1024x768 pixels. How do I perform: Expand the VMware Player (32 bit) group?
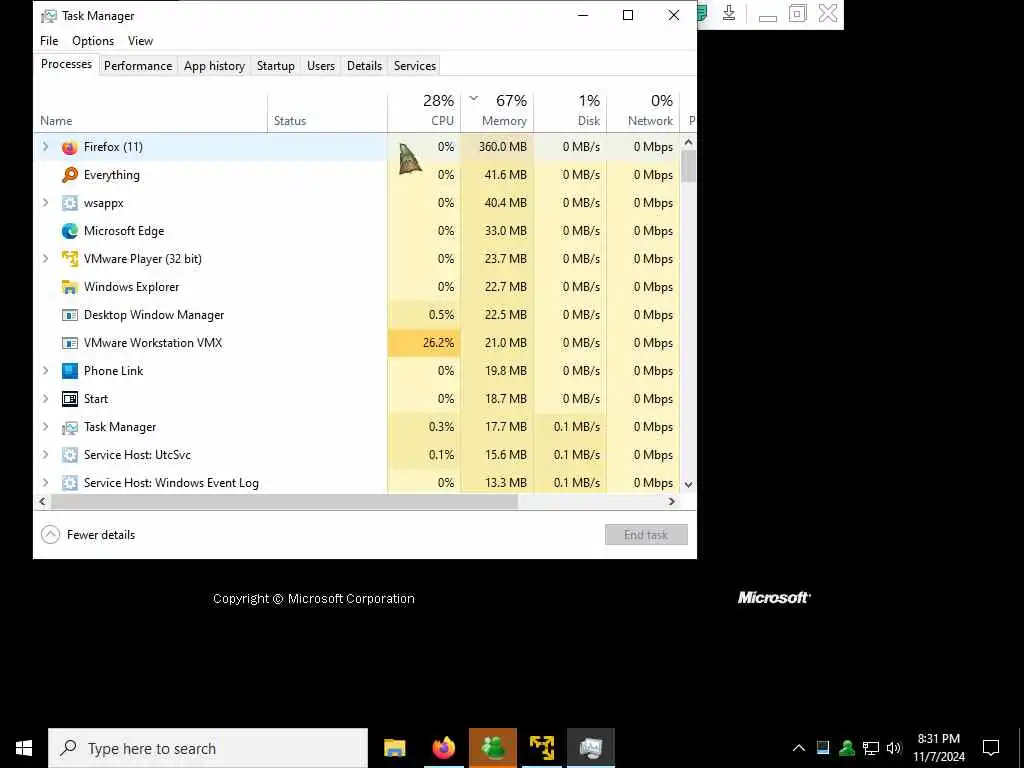(45, 259)
